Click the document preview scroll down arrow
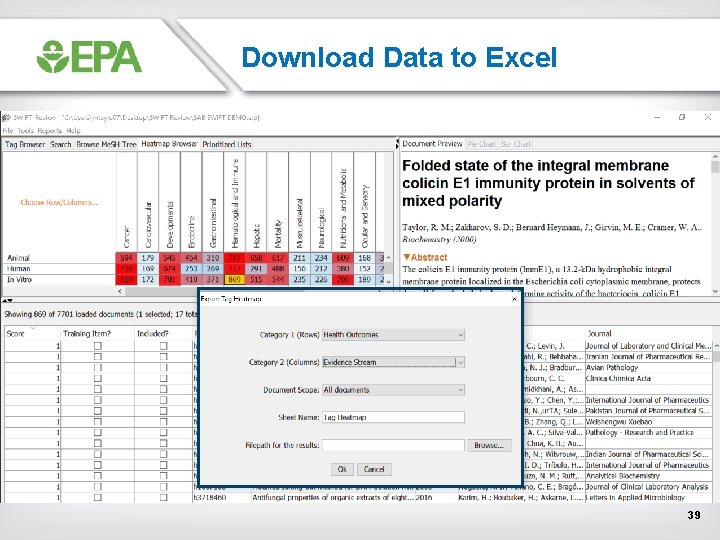720x540 pixels. [715, 291]
